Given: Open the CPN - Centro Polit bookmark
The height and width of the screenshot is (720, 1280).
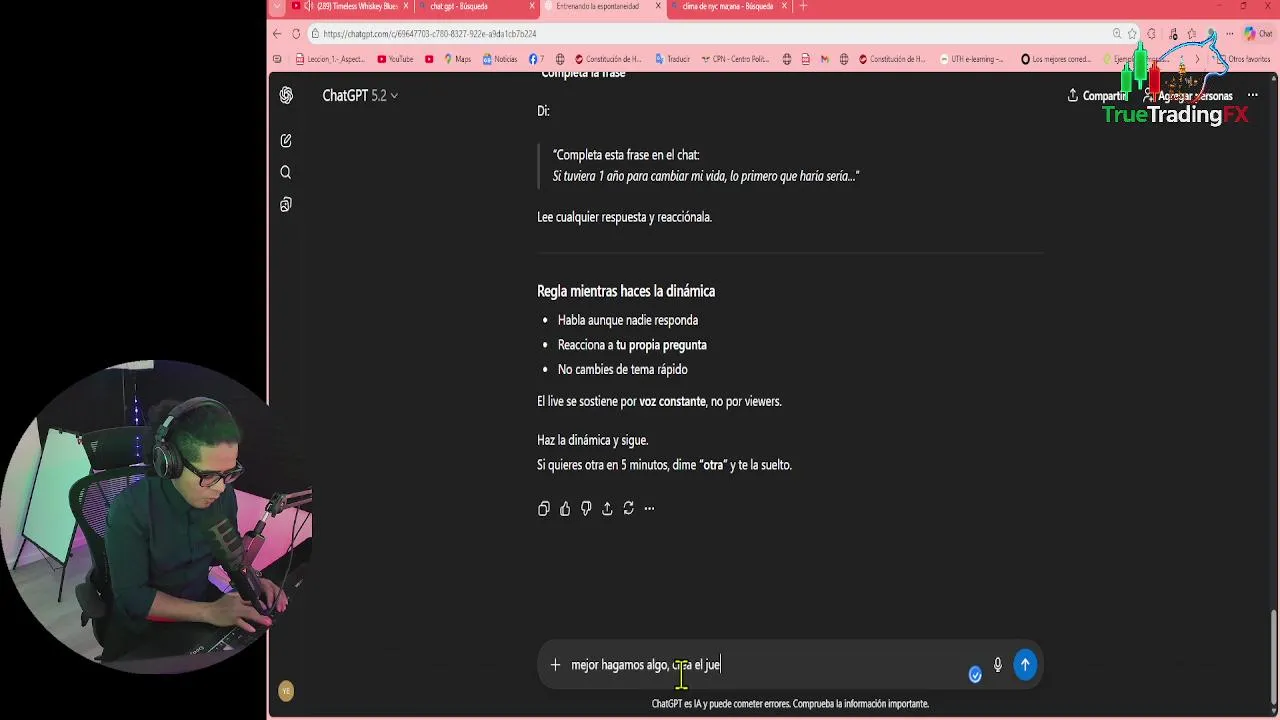Looking at the screenshot, I should click(735, 59).
